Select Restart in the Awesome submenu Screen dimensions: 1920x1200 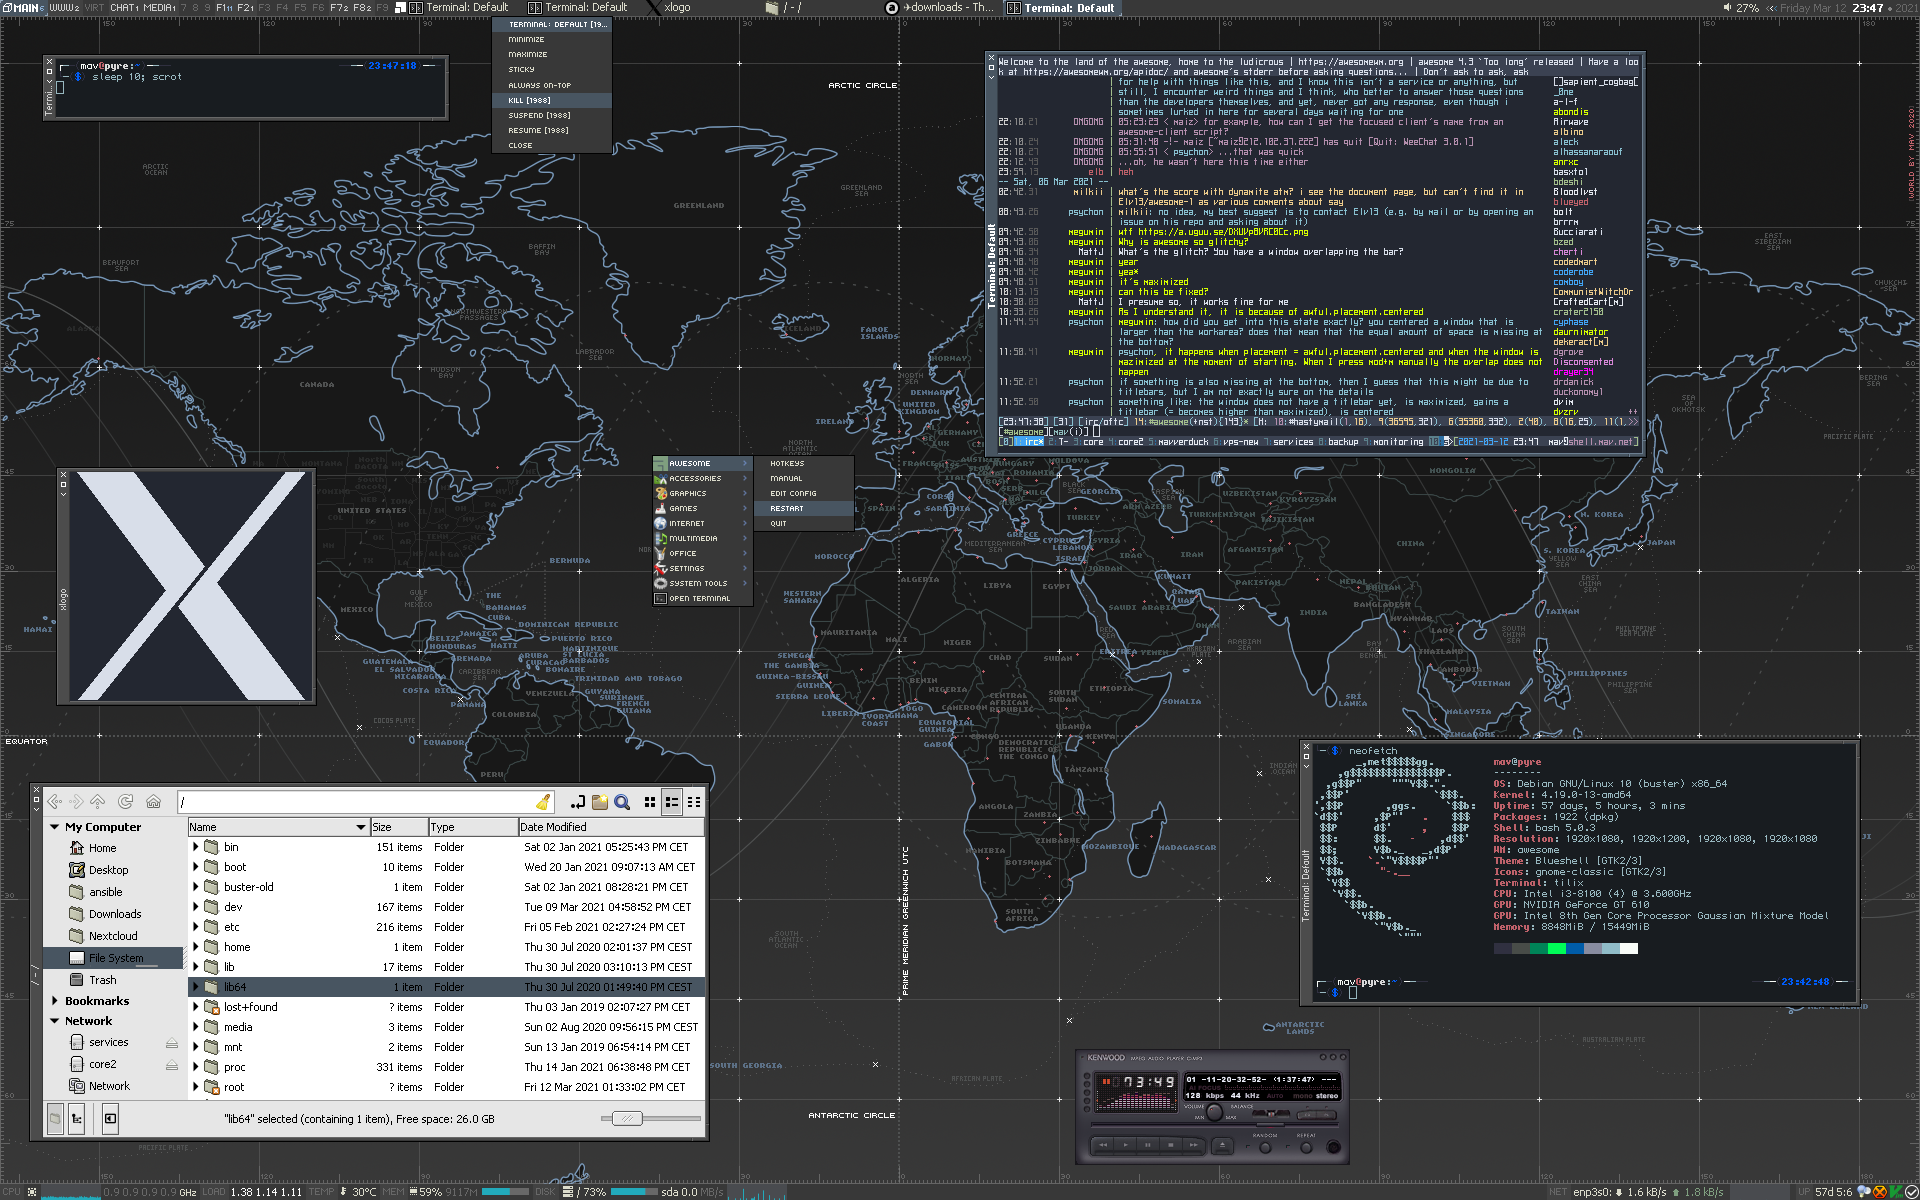(x=804, y=509)
